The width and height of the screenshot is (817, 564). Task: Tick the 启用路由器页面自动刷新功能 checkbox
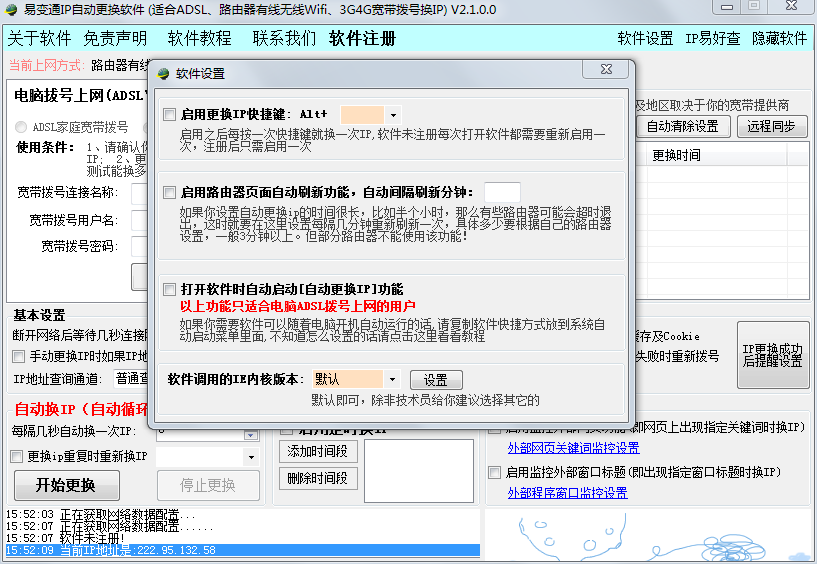pyautogui.click(x=169, y=191)
